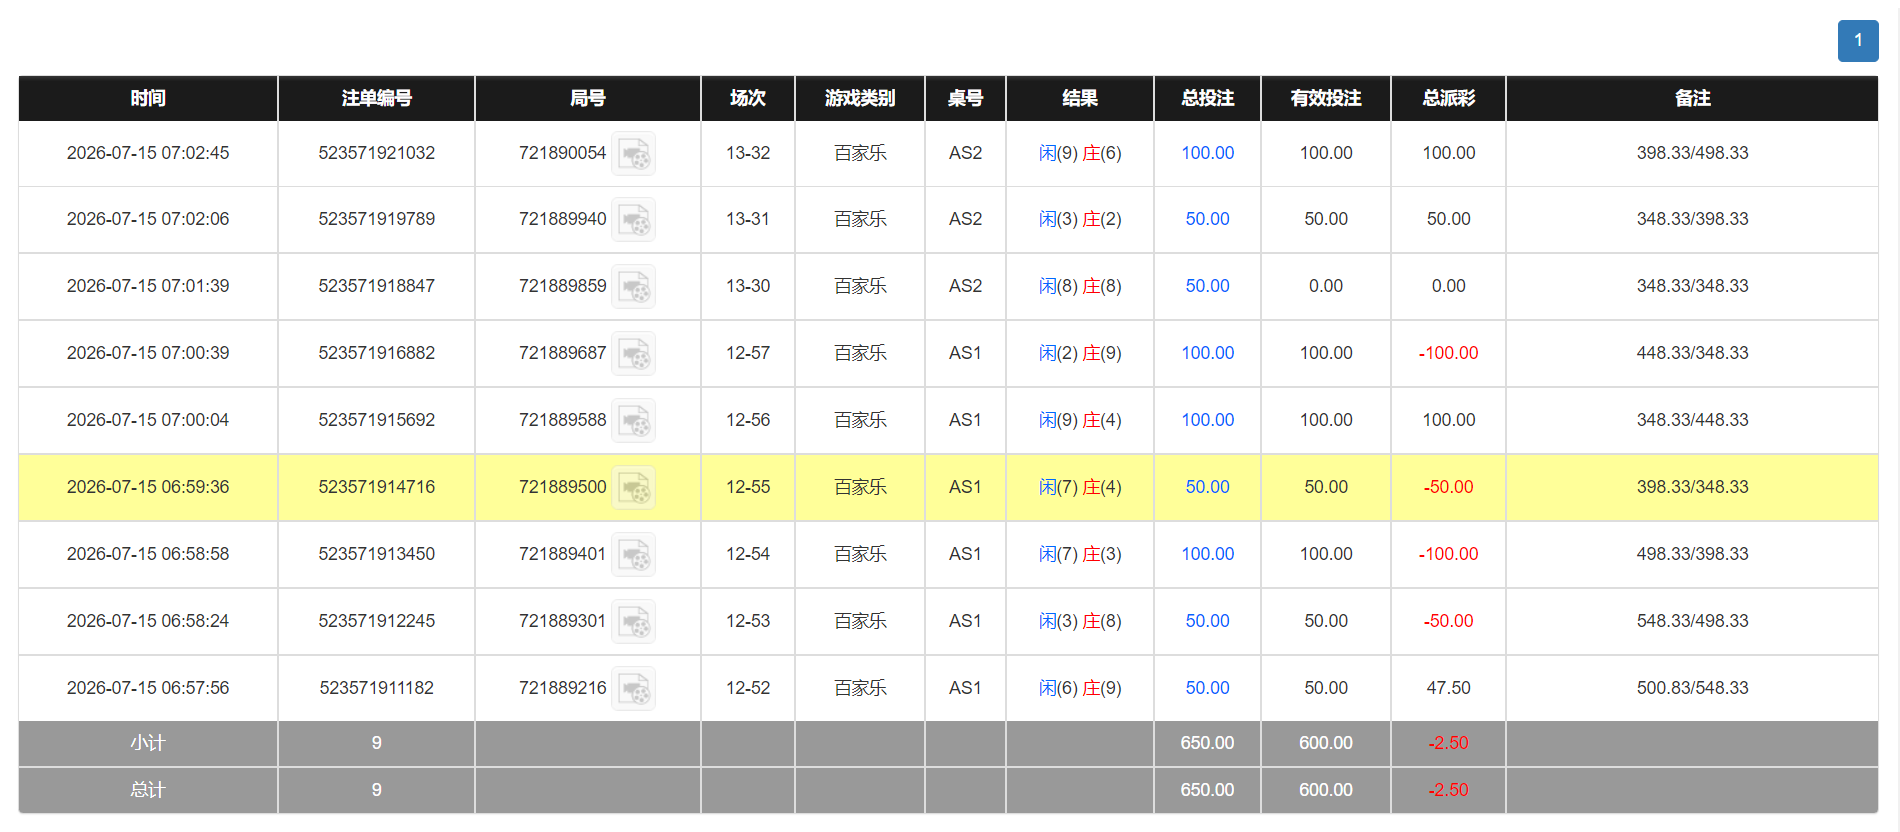Open video replay icon for round 721889687
The width and height of the screenshot is (1900, 832).
pyautogui.click(x=634, y=353)
